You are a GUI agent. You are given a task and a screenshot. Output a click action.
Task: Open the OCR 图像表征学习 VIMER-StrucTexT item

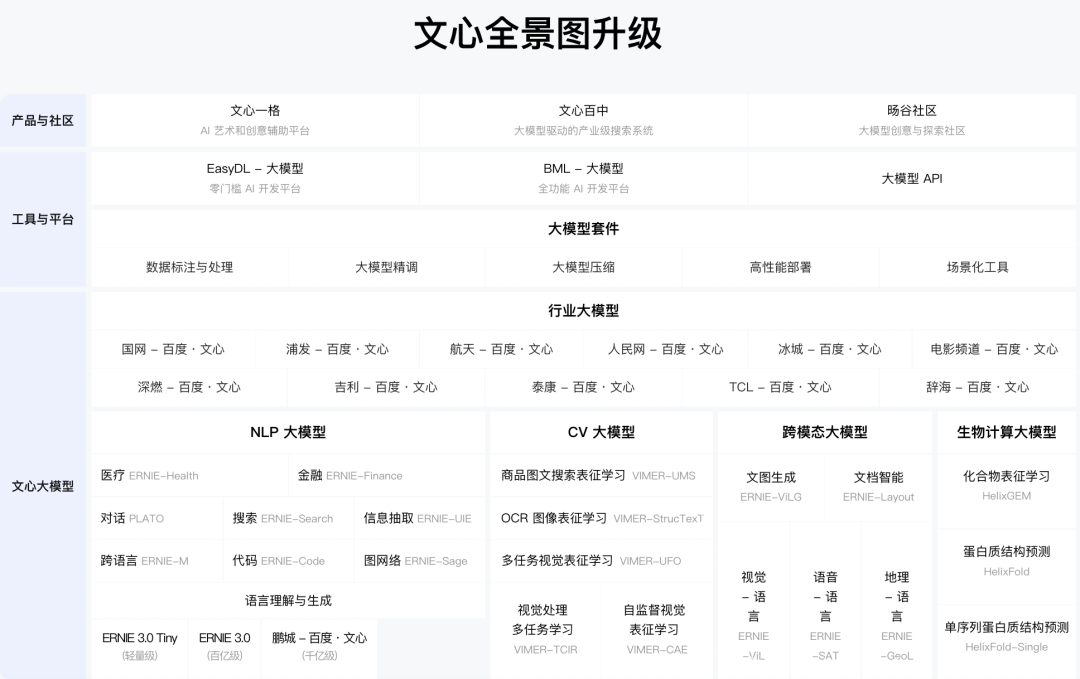tap(601, 518)
